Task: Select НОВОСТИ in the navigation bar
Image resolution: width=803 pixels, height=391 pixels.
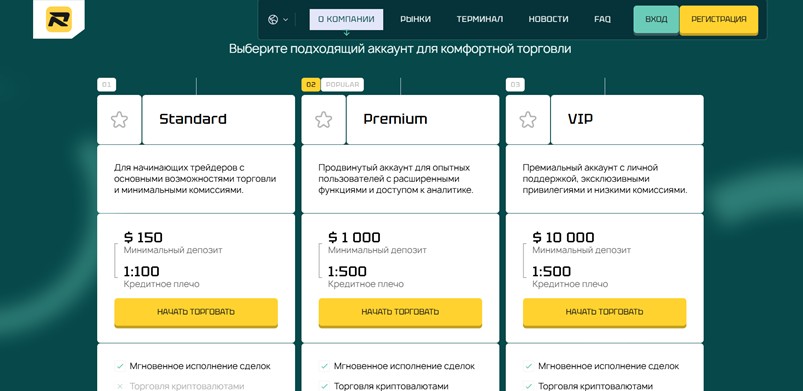Action: click(x=548, y=19)
